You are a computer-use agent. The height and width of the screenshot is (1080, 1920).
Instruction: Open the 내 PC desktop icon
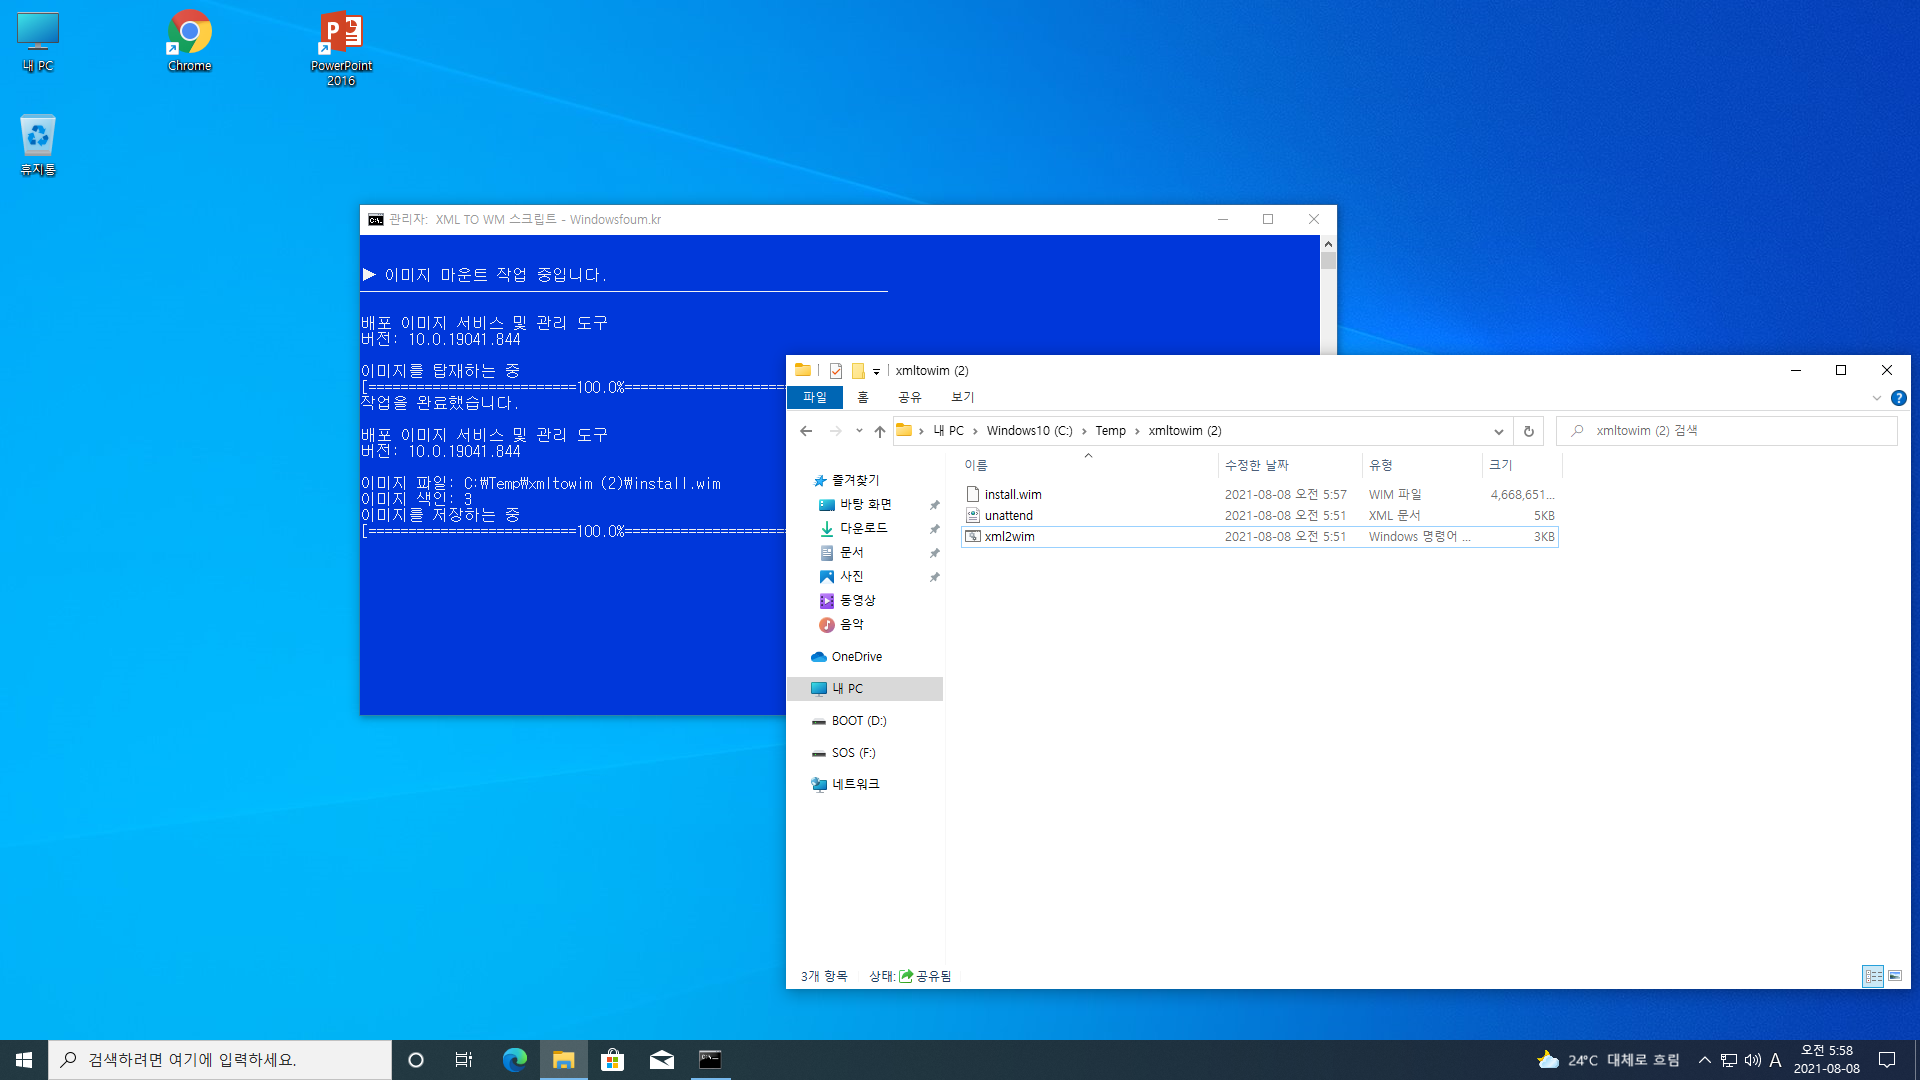[x=38, y=42]
